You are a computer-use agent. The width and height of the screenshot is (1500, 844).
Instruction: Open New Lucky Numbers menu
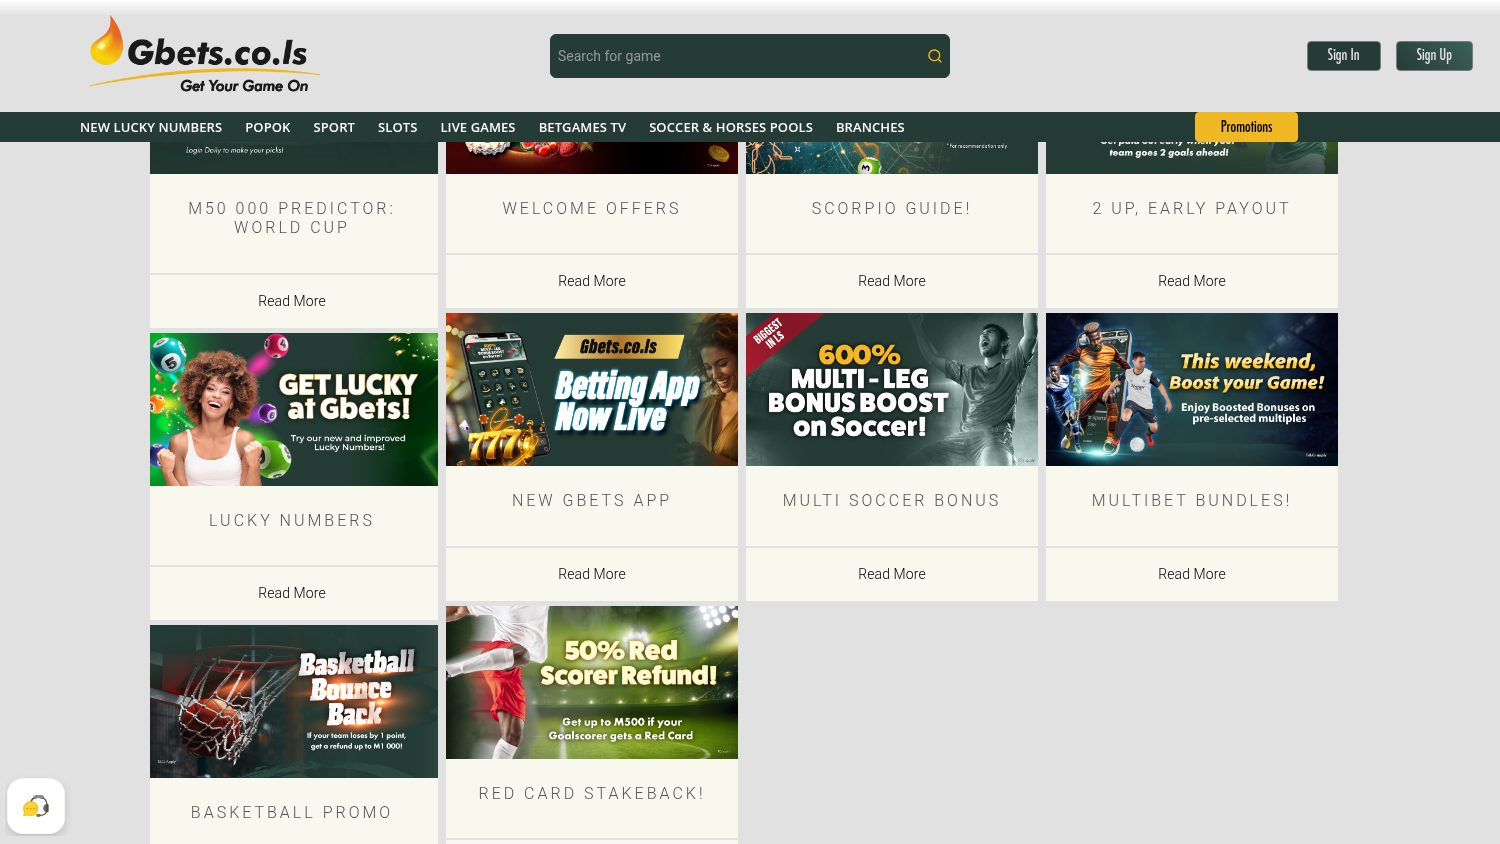coord(151,127)
